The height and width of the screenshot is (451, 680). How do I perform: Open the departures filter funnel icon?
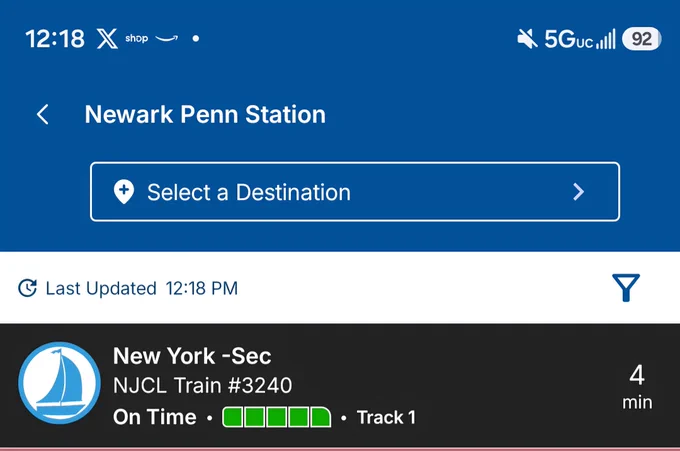click(x=626, y=288)
